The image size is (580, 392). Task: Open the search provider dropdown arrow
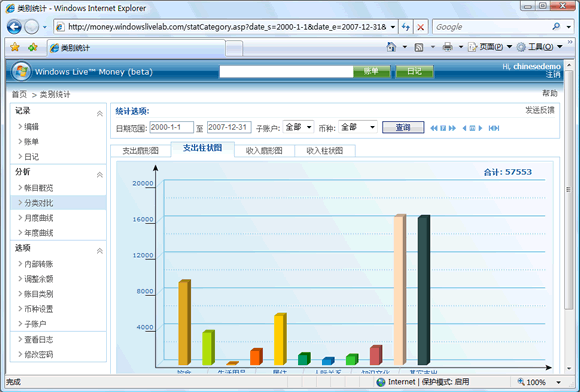[x=569, y=27]
